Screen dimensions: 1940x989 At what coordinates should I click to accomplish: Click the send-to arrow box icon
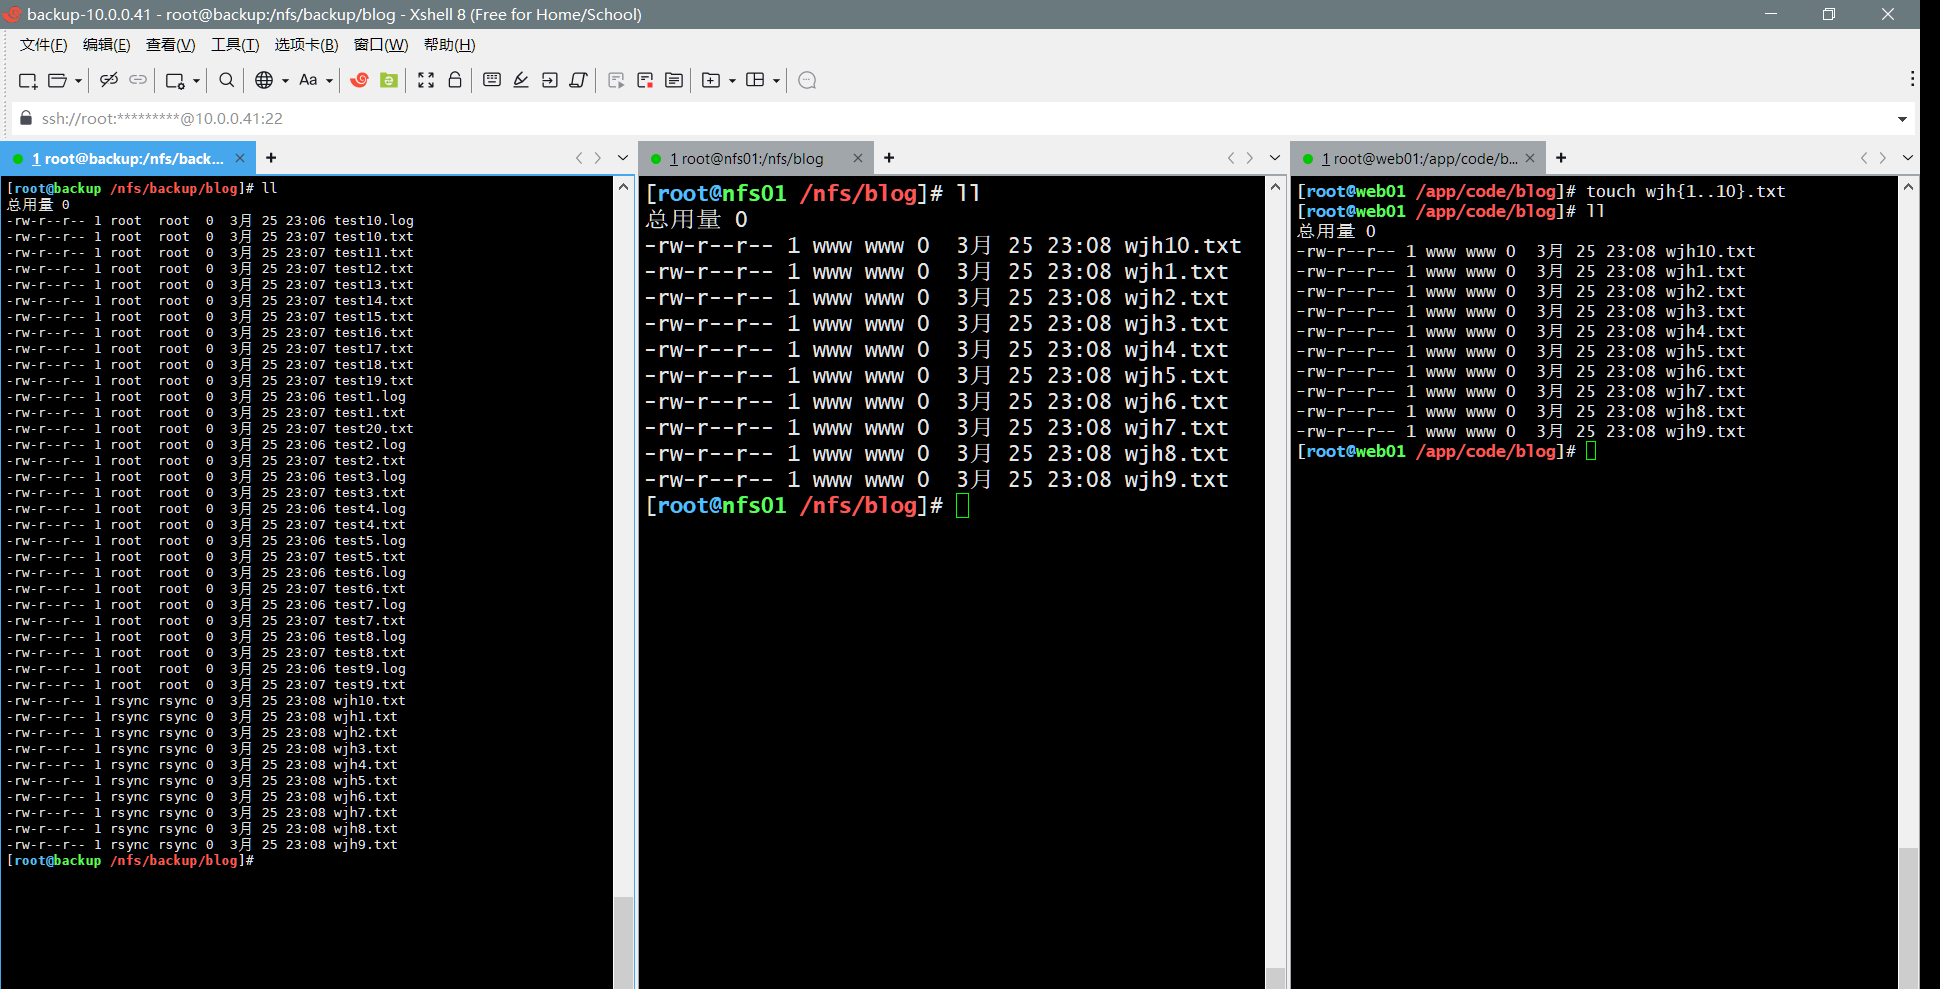pyautogui.click(x=550, y=80)
